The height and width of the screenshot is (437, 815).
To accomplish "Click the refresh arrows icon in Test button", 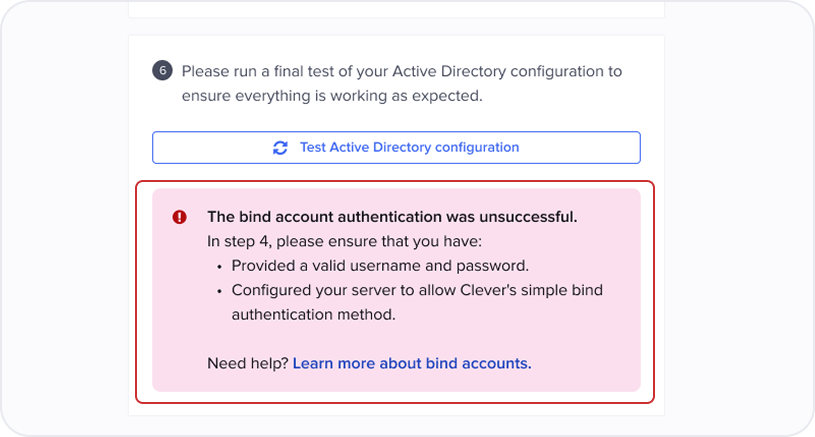I will pyautogui.click(x=280, y=148).
